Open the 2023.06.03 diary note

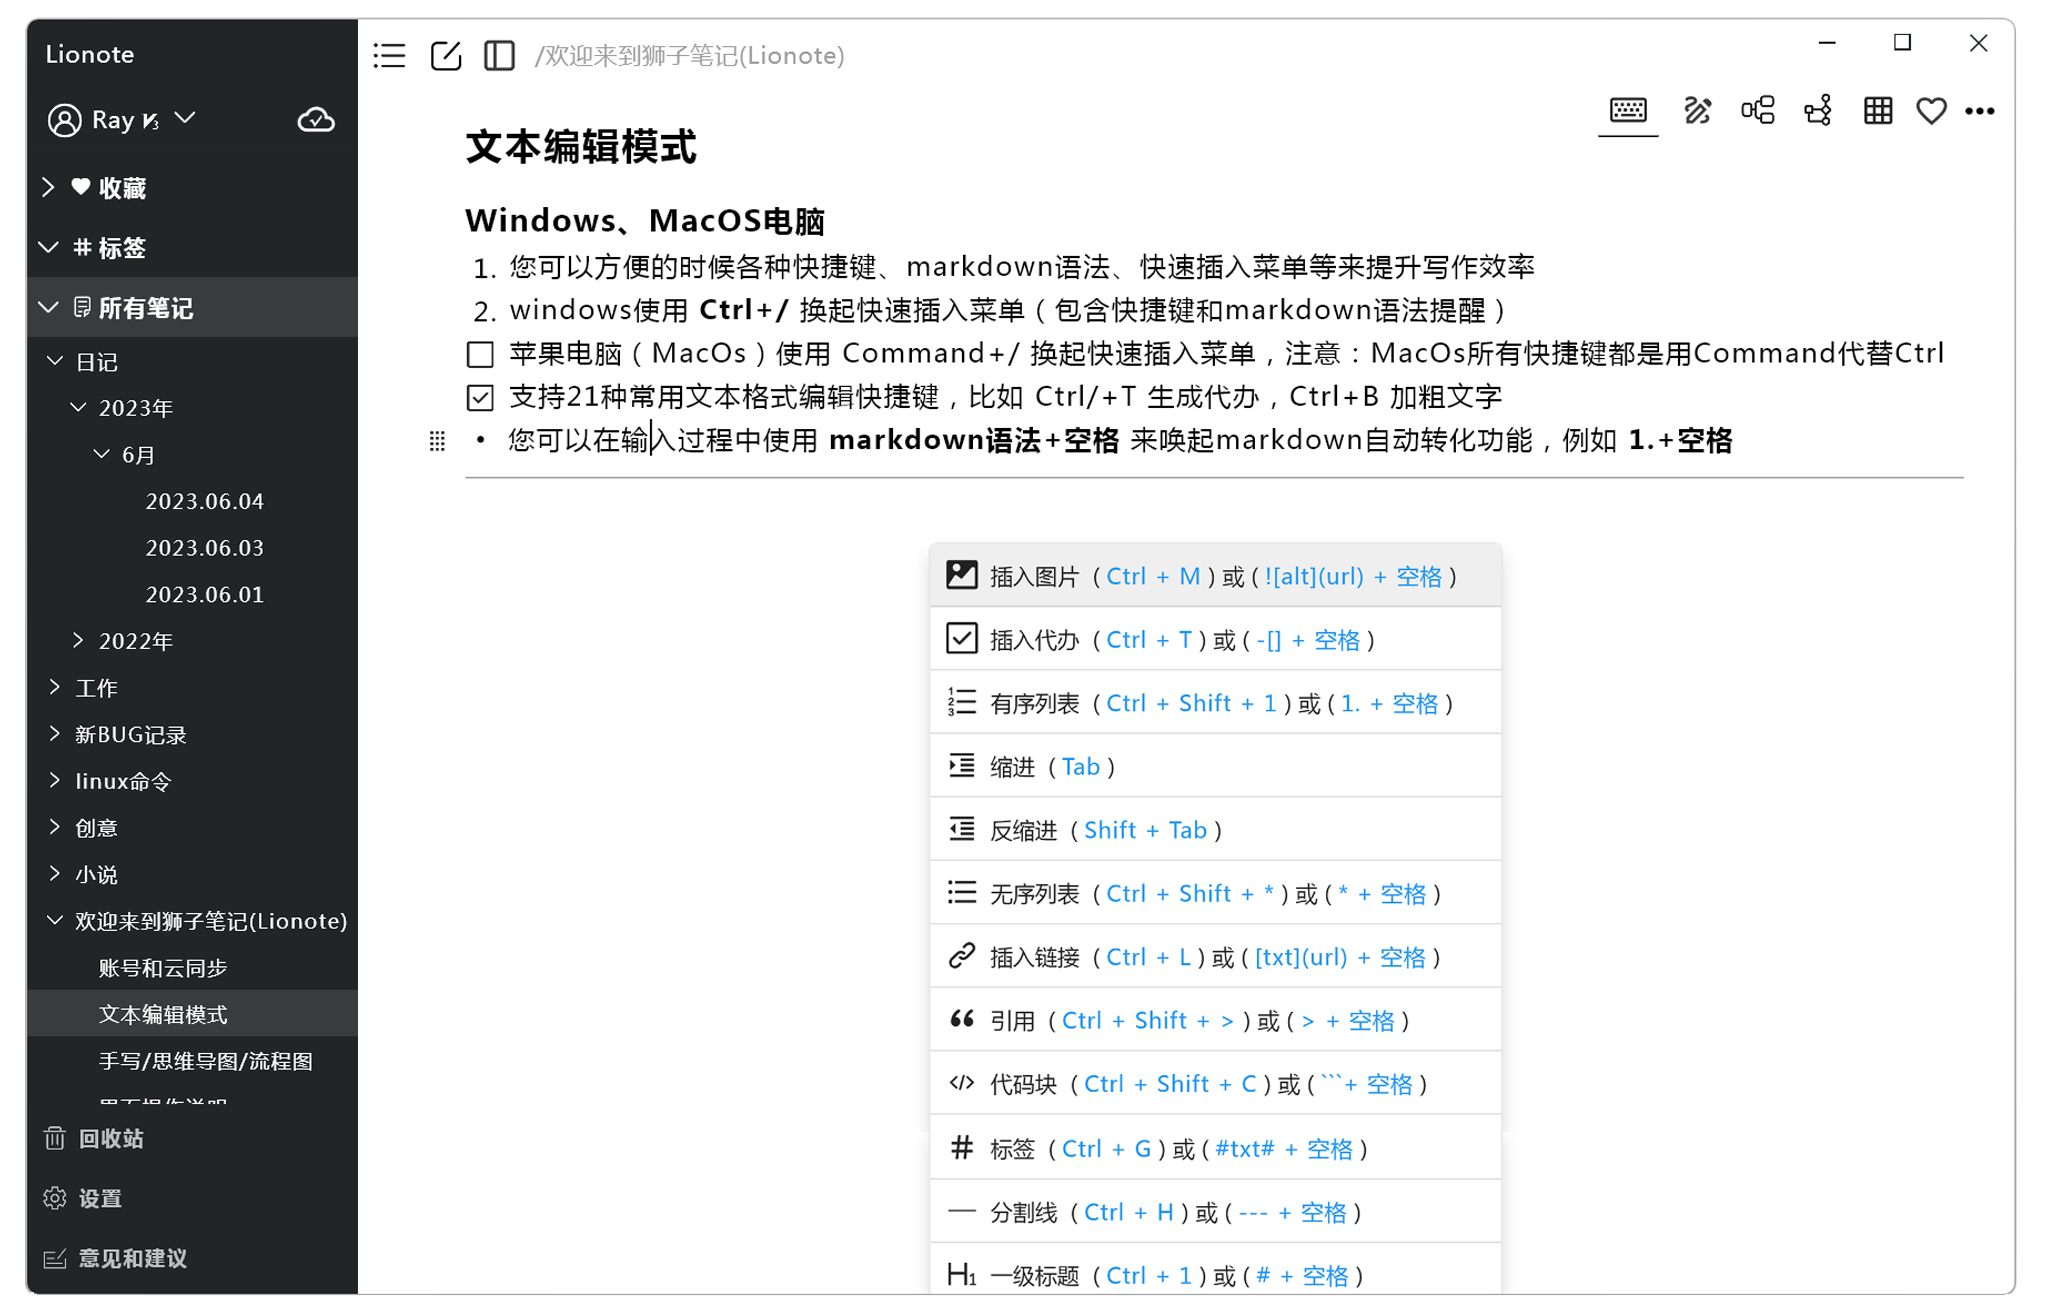tap(205, 548)
